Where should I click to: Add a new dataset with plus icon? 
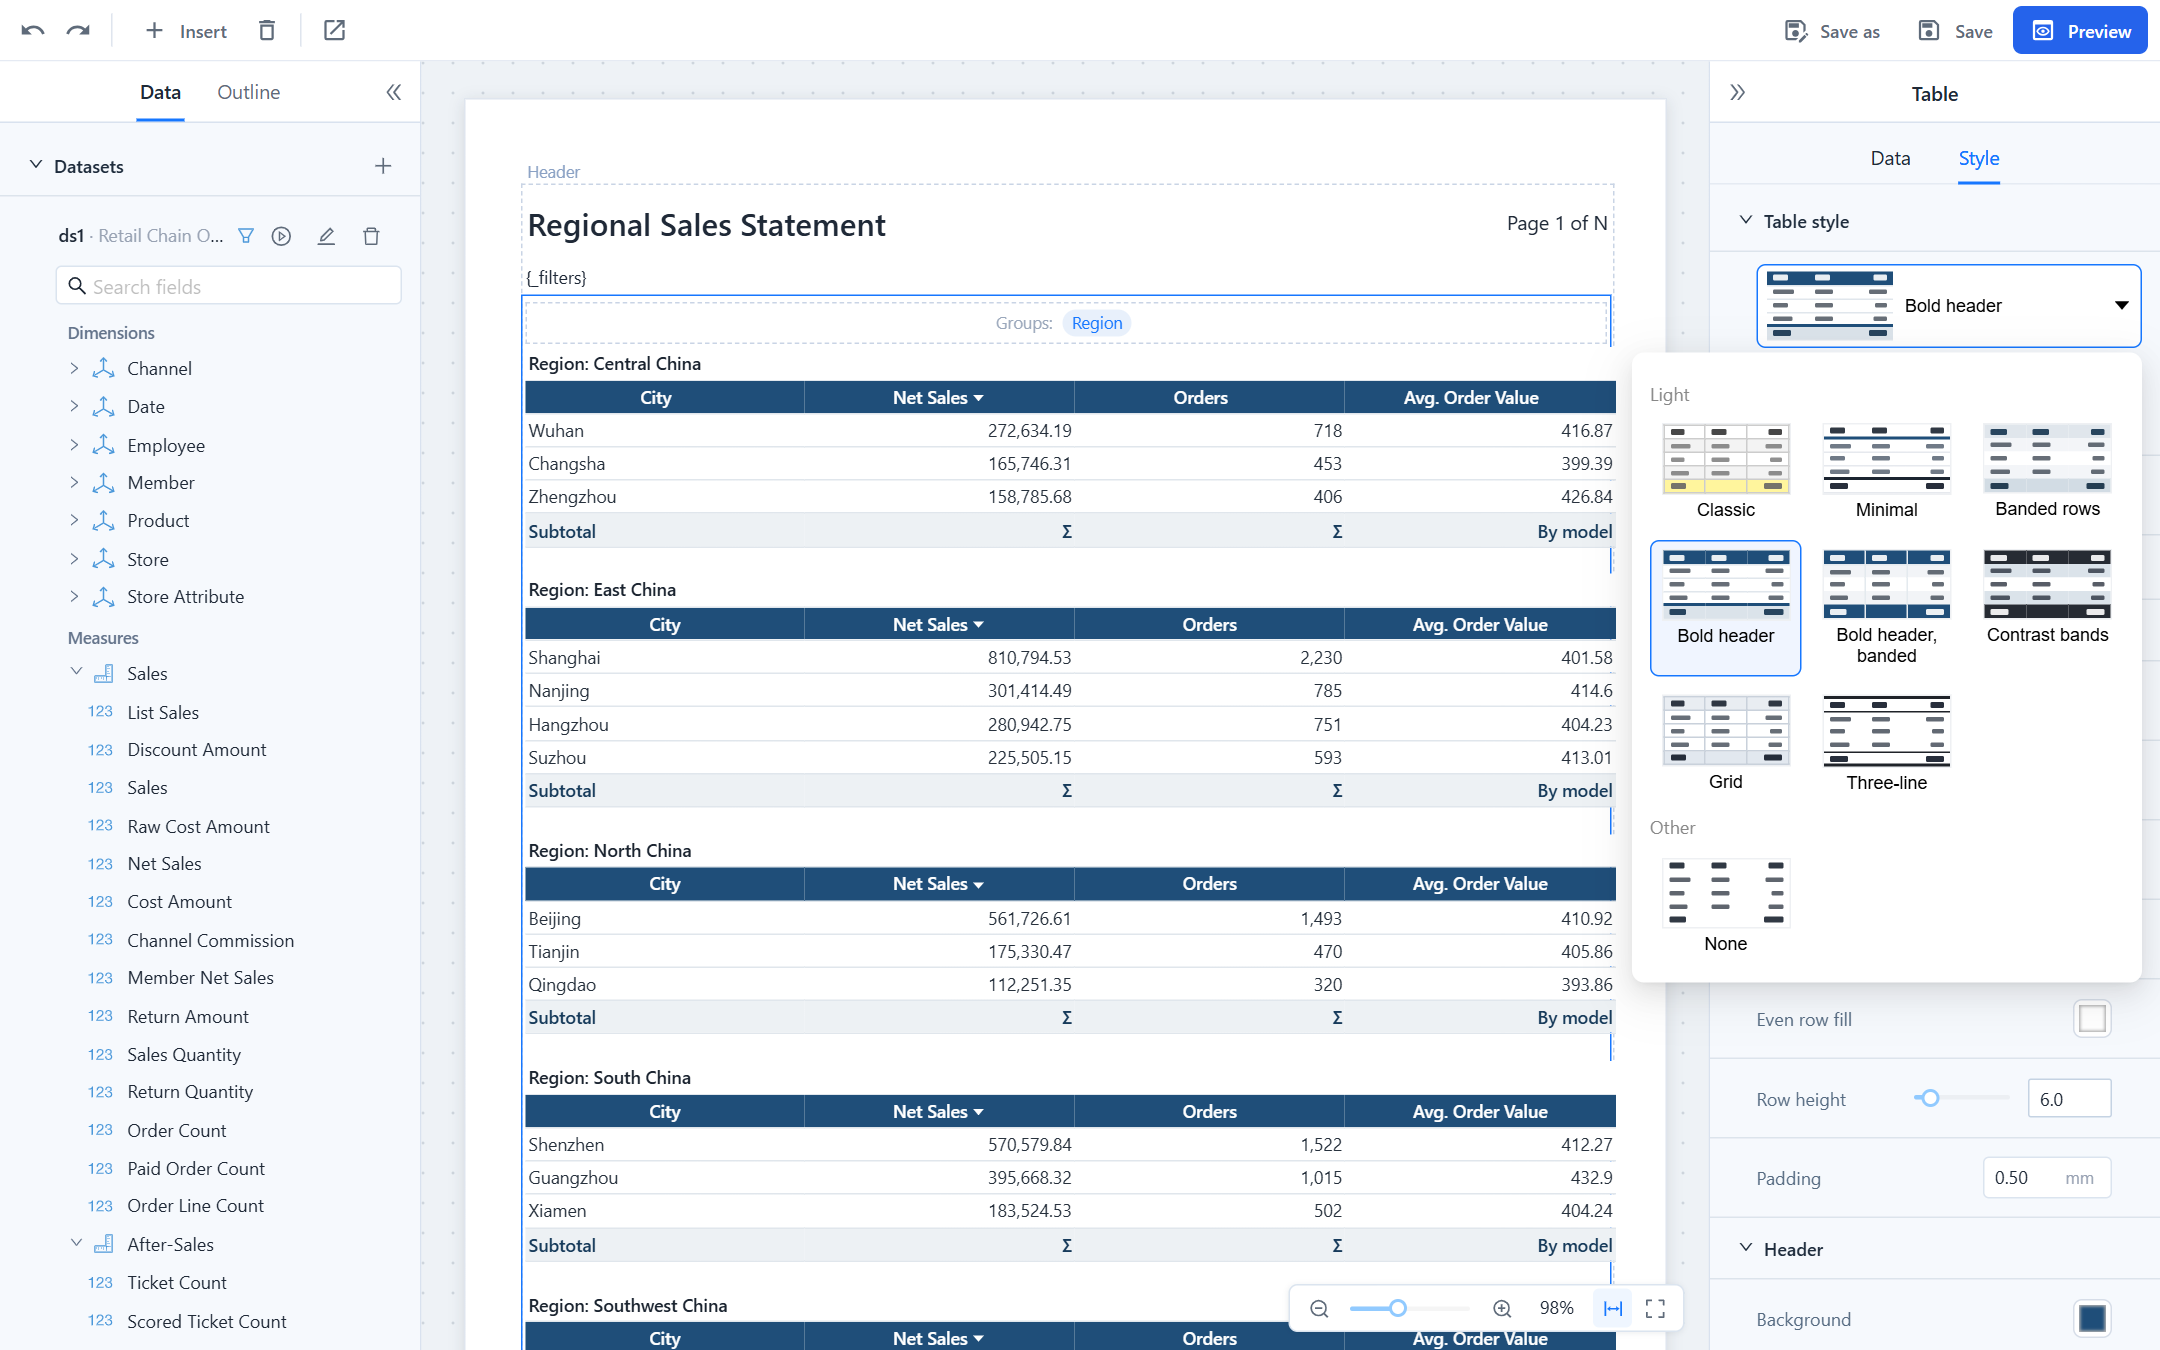coord(382,166)
